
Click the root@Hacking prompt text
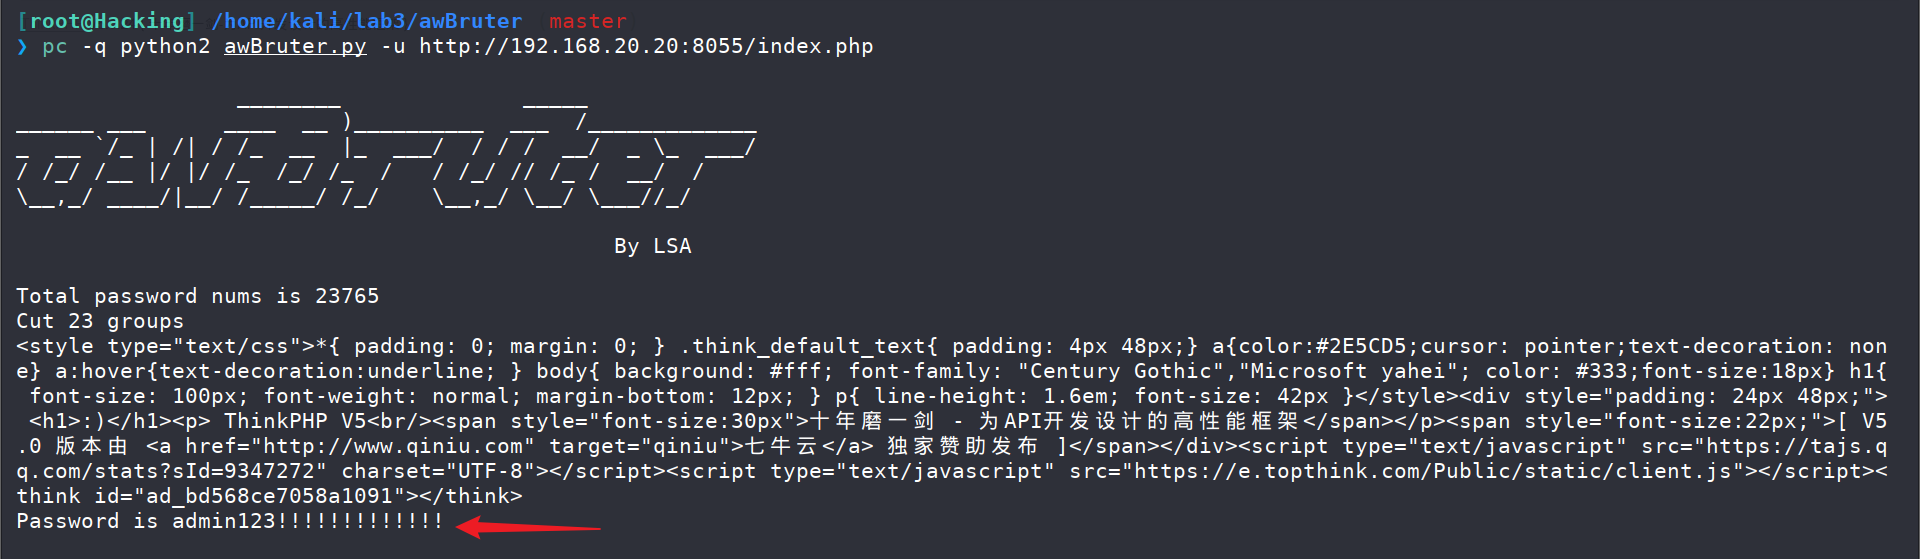click(x=107, y=21)
